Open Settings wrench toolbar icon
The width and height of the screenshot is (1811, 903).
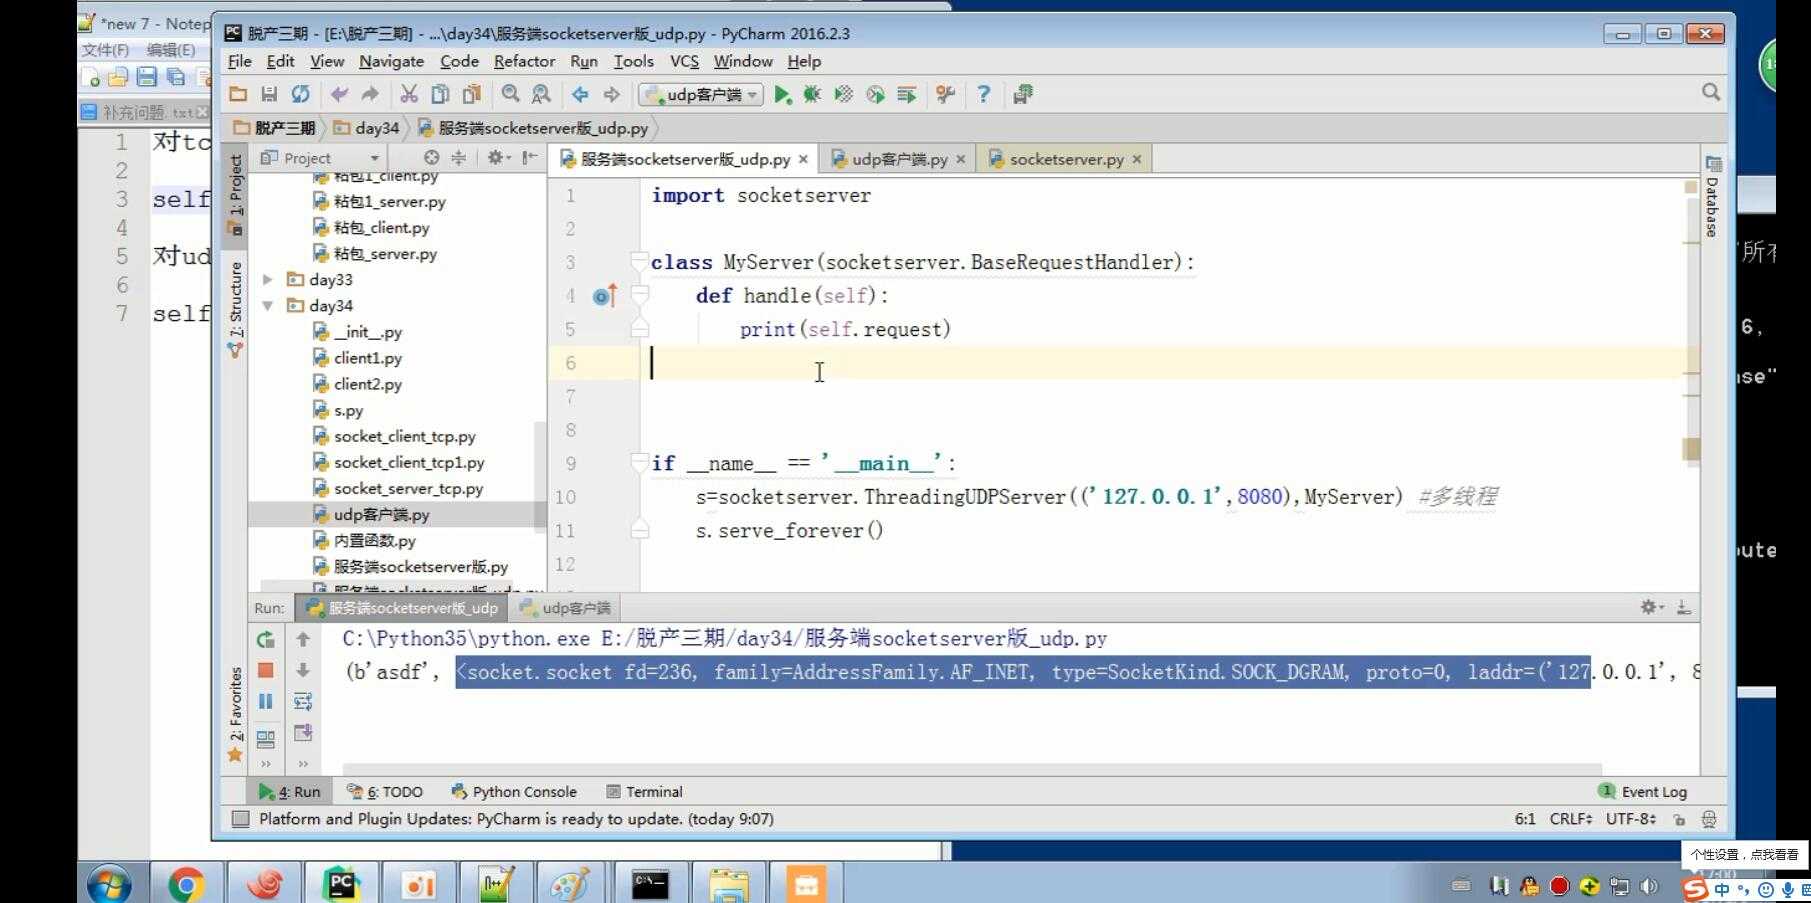(945, 94)
